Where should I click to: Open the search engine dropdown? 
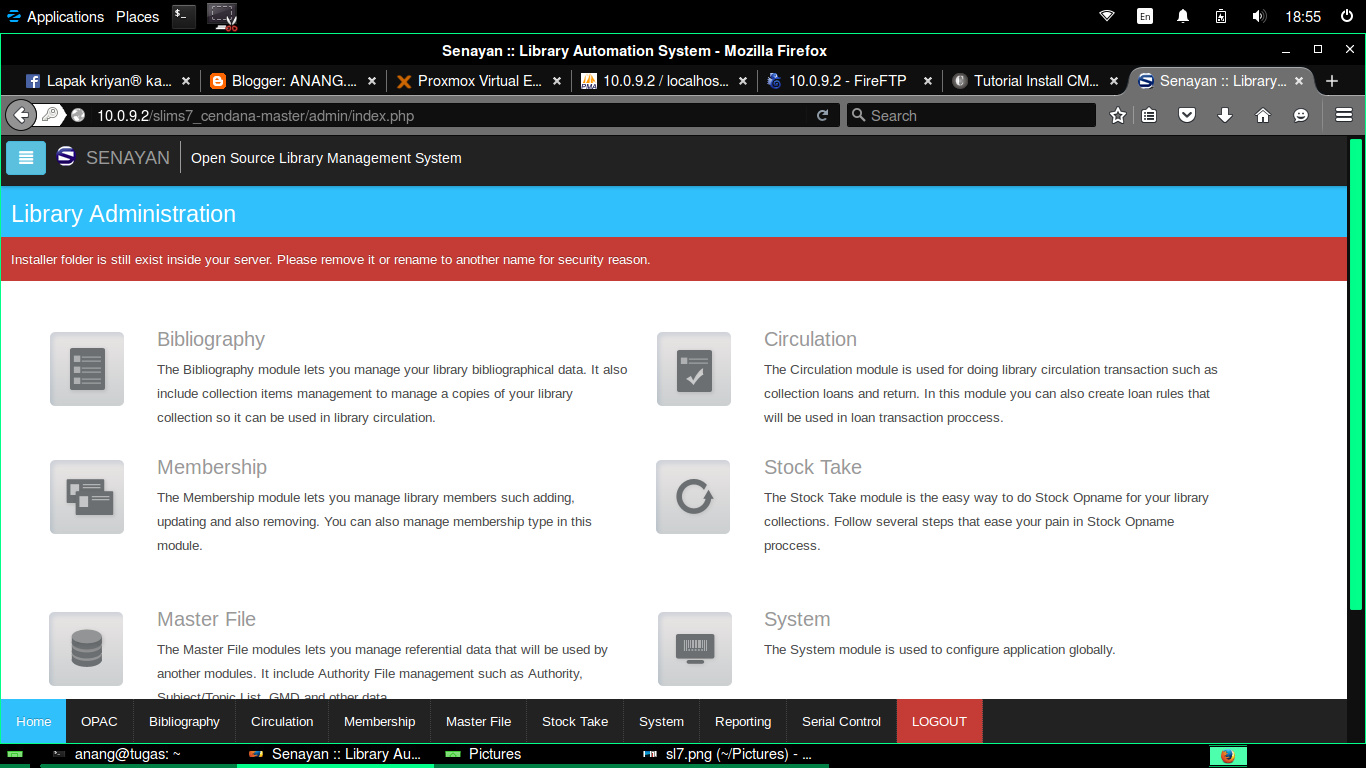pyautogui.click(x=860, y=115)
